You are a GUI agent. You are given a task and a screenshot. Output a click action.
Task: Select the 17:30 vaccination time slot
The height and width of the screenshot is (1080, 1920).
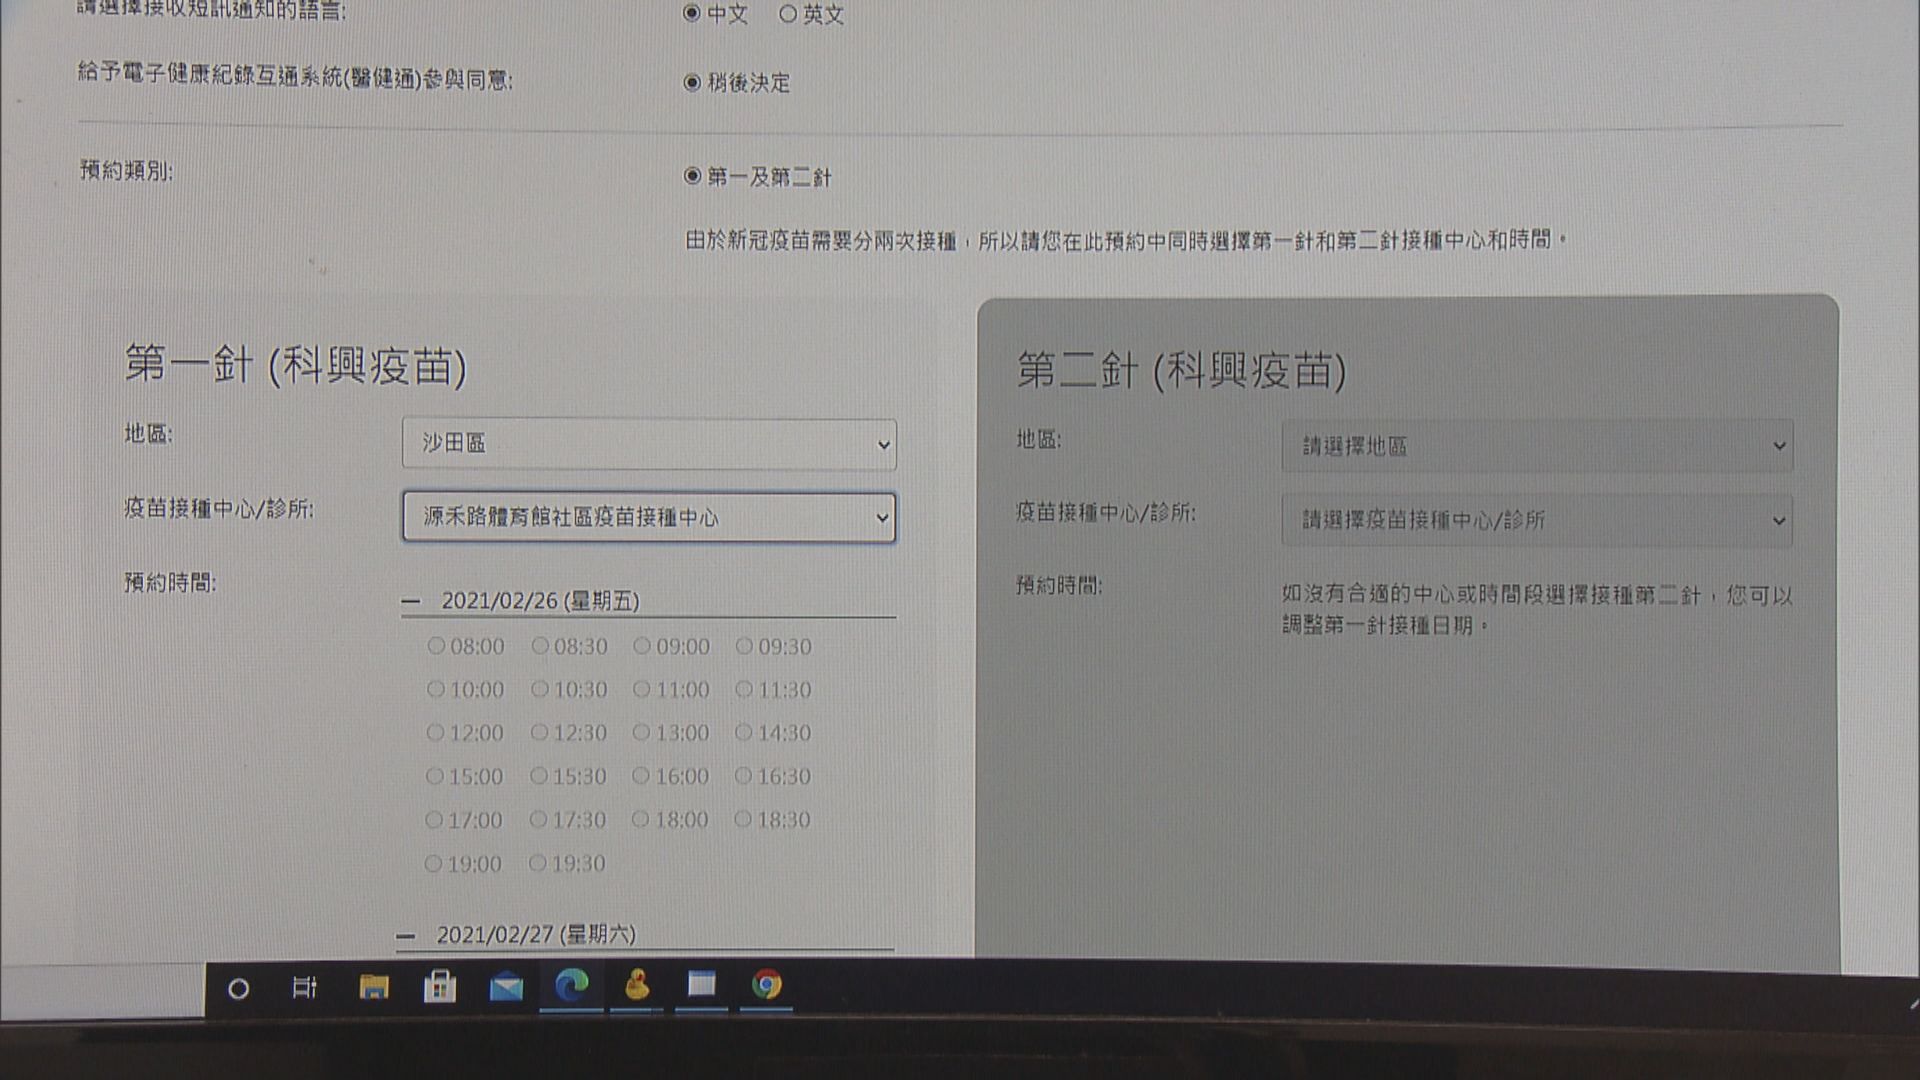(x=537, y=819)
